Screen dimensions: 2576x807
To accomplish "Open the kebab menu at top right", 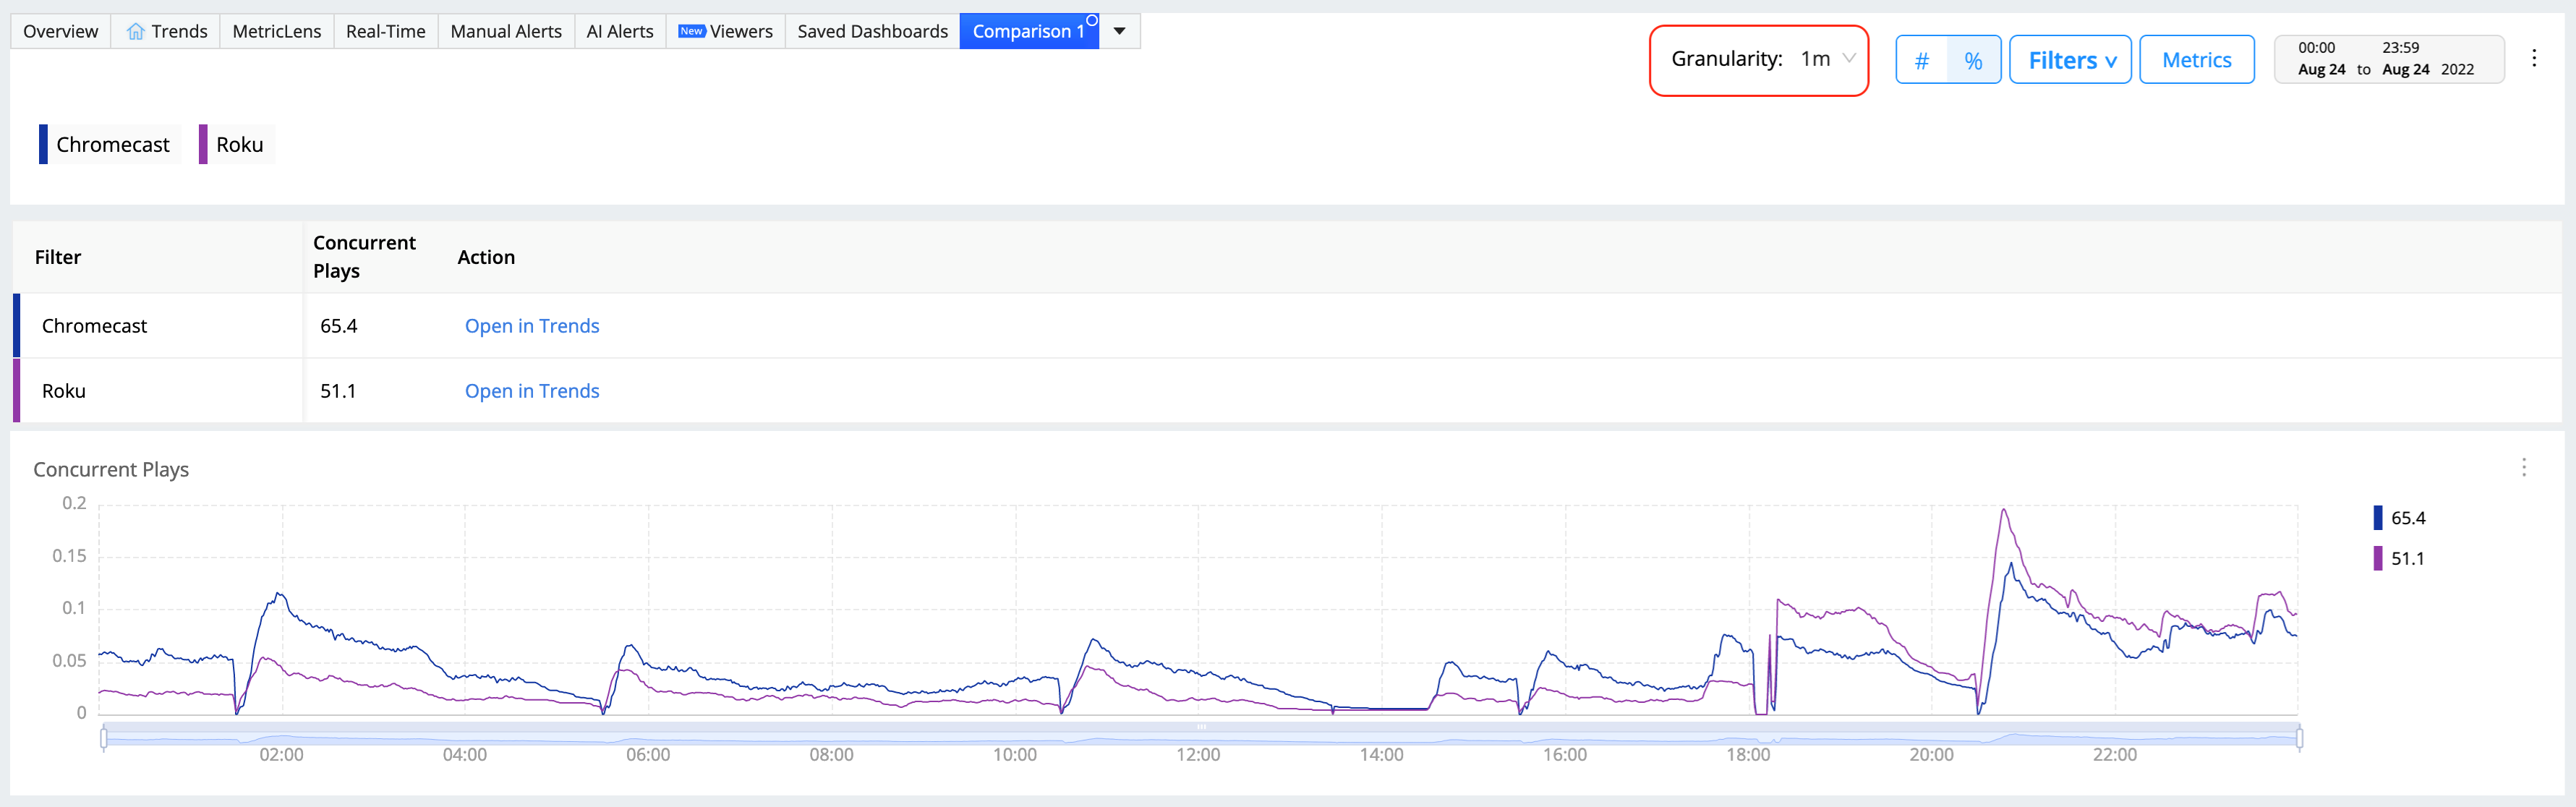I will tap(2533, 58).
